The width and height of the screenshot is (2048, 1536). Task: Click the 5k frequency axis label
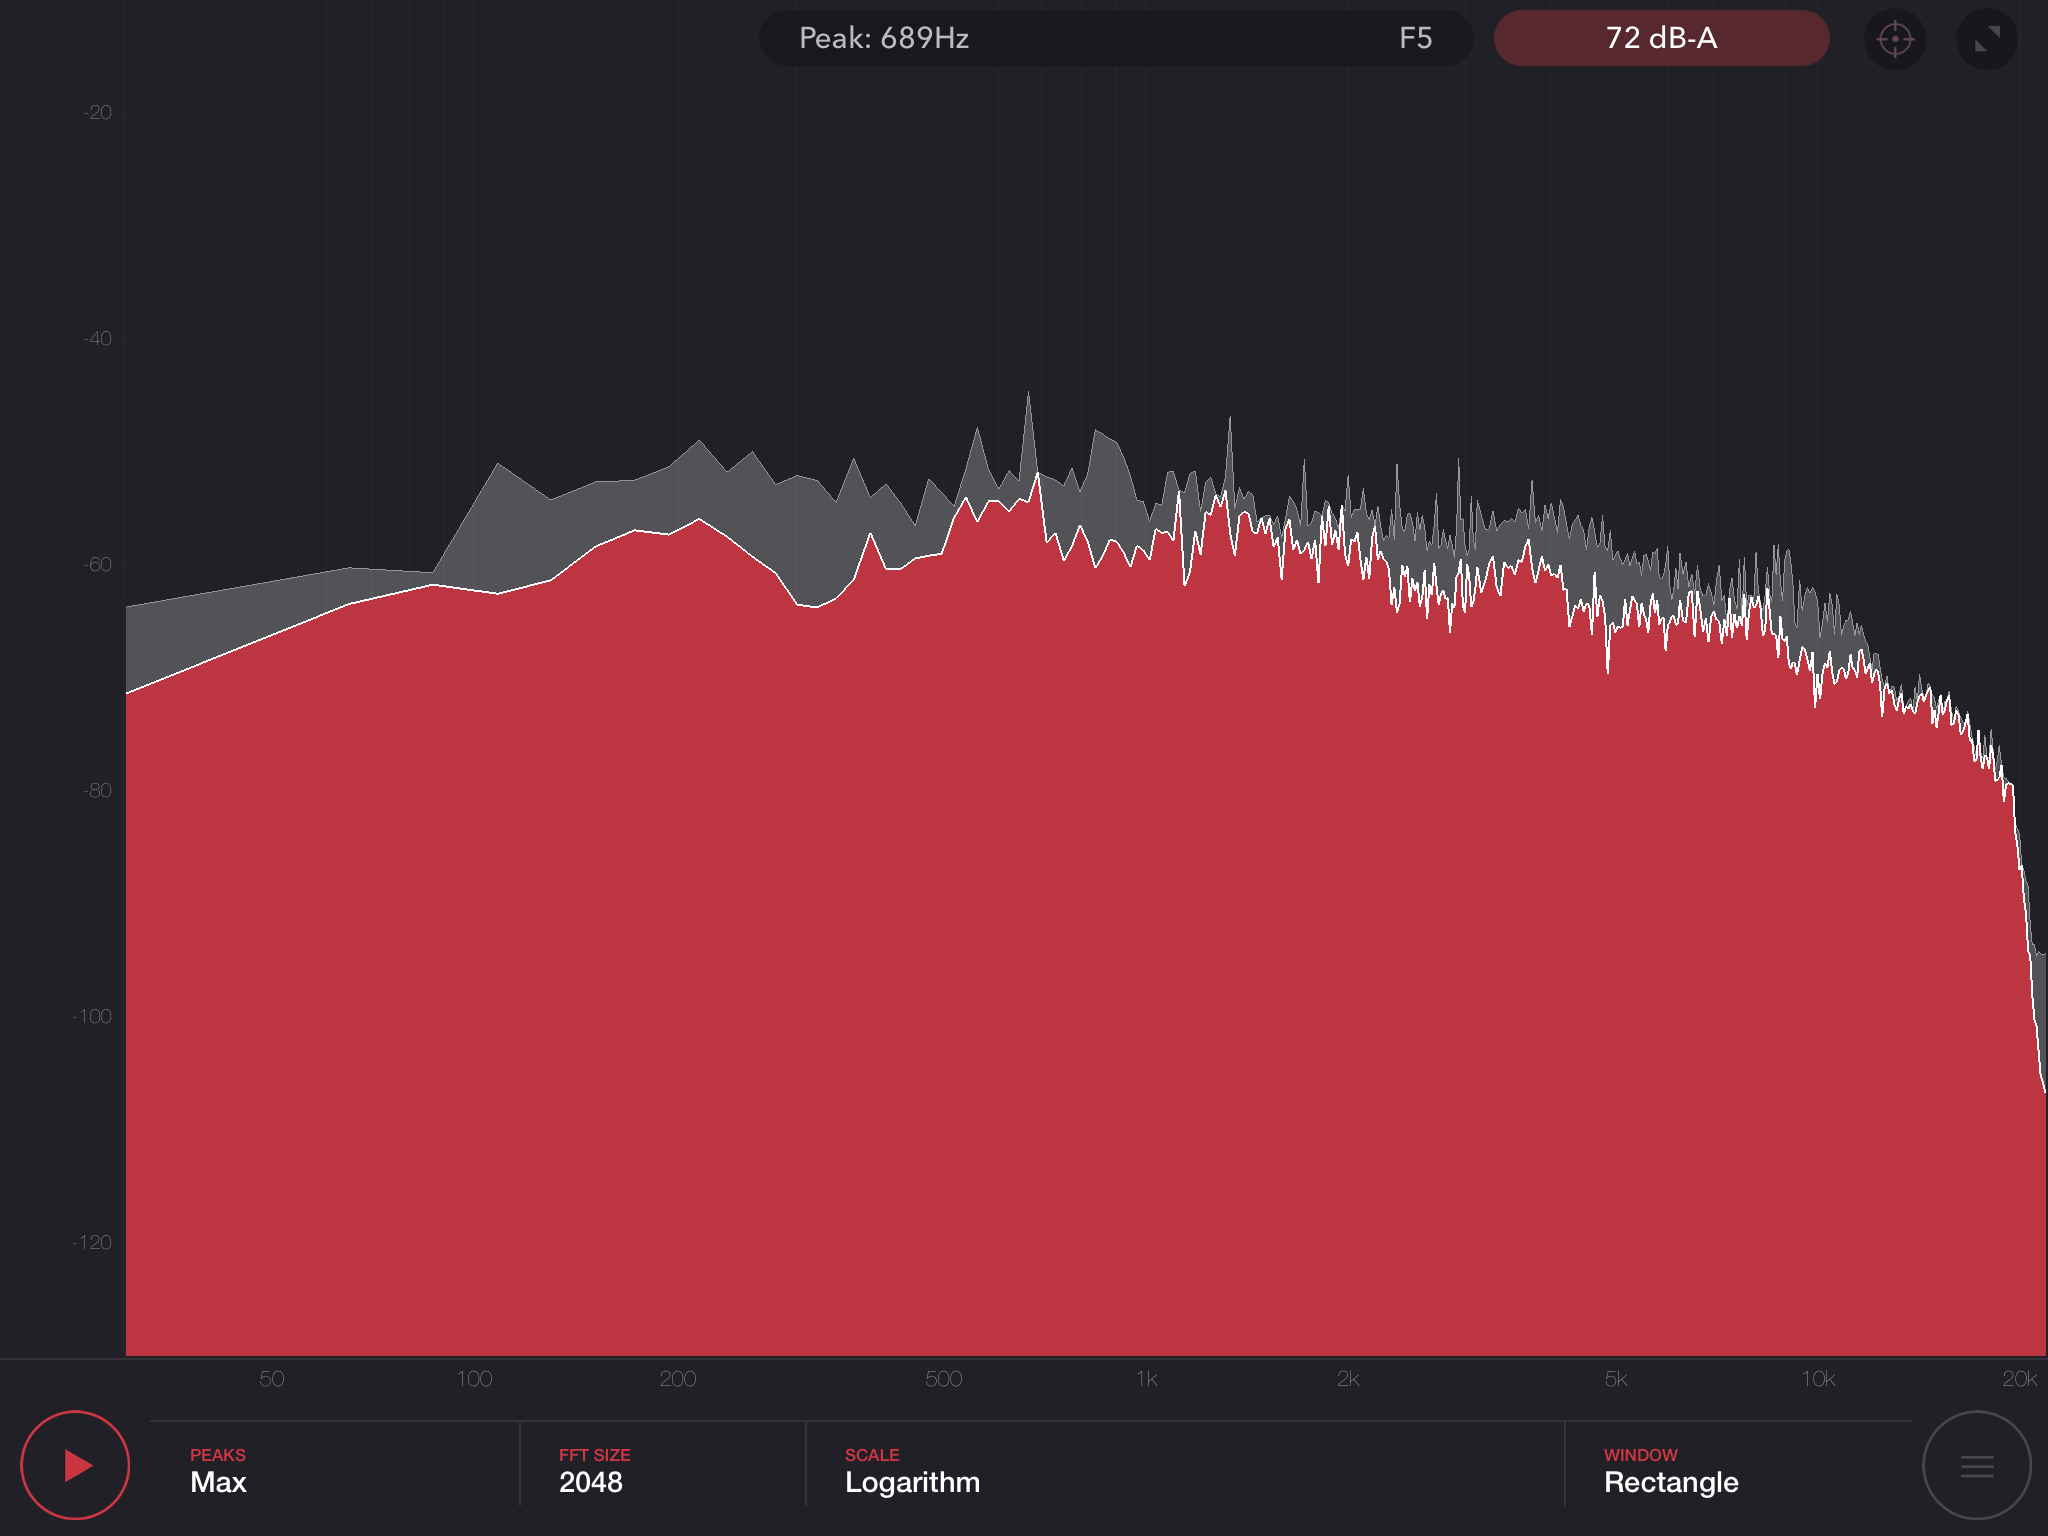1616,1379
